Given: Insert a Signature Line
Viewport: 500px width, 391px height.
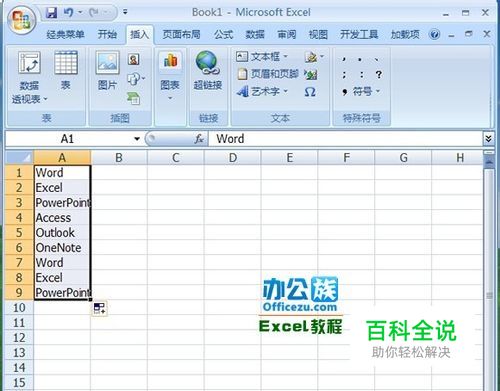Looking at the screenshot, I should [x=311, y=57].
